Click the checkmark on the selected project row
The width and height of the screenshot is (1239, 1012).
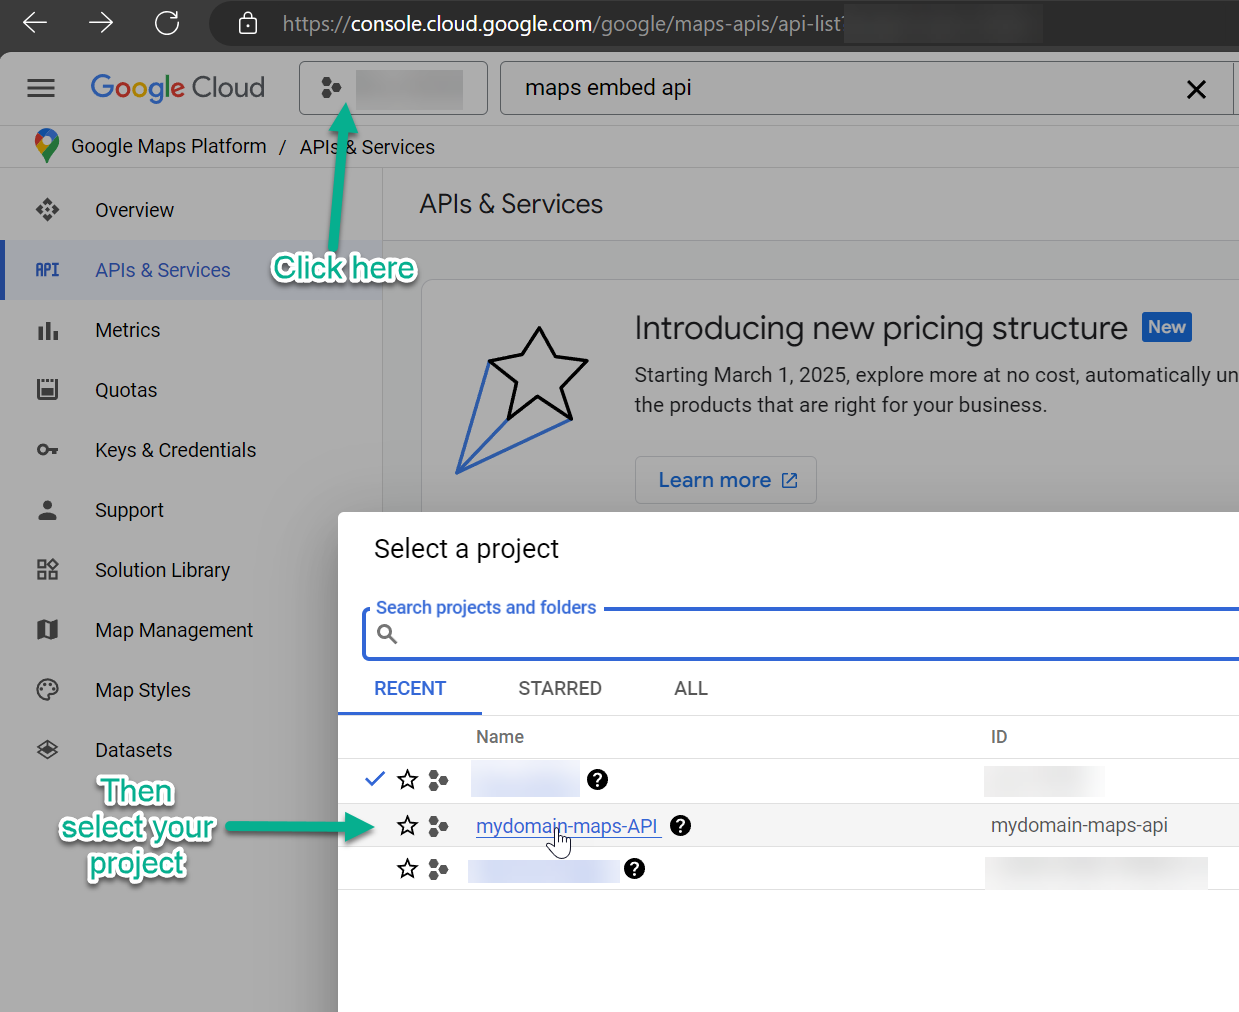375,779
